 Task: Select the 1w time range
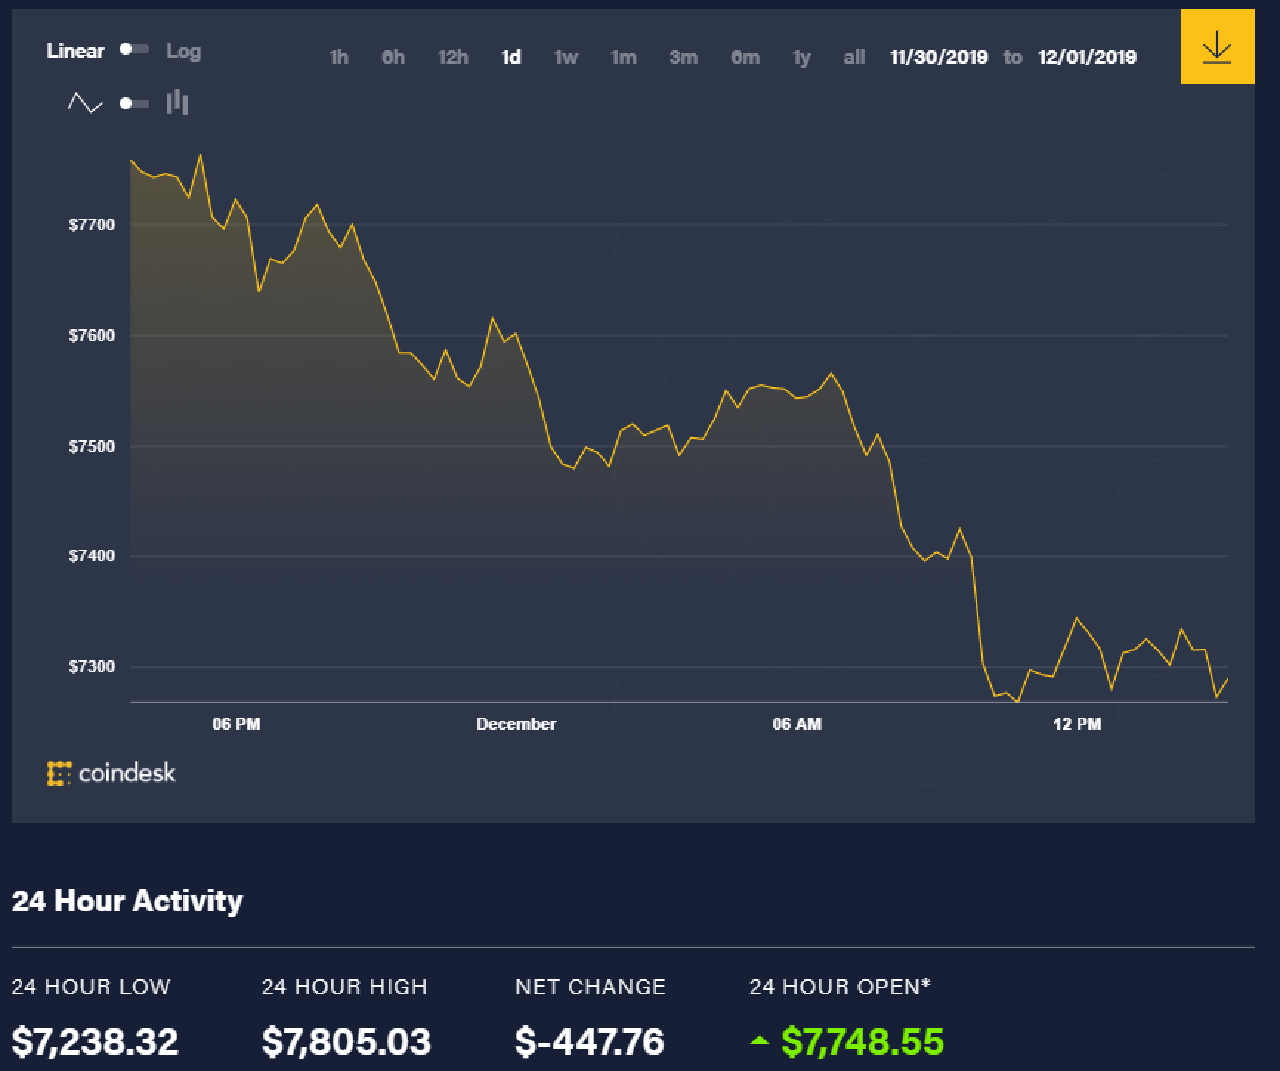click(x=566, y=57)
